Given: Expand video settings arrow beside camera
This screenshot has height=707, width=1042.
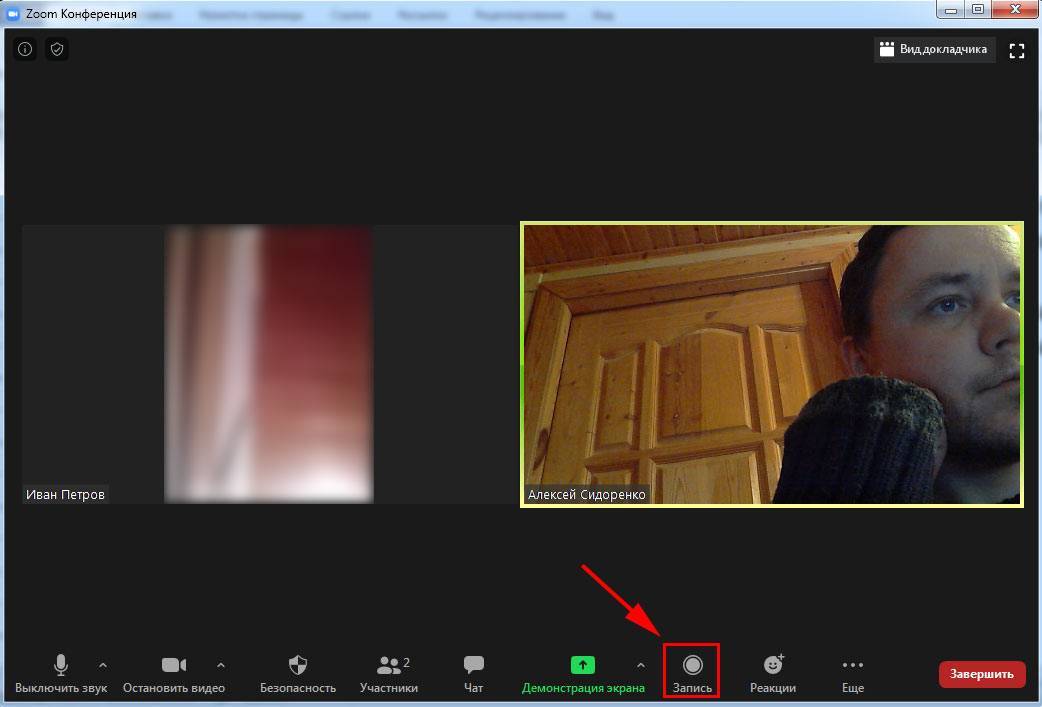Looking at the screenshot, I should (x=221, y=665).
